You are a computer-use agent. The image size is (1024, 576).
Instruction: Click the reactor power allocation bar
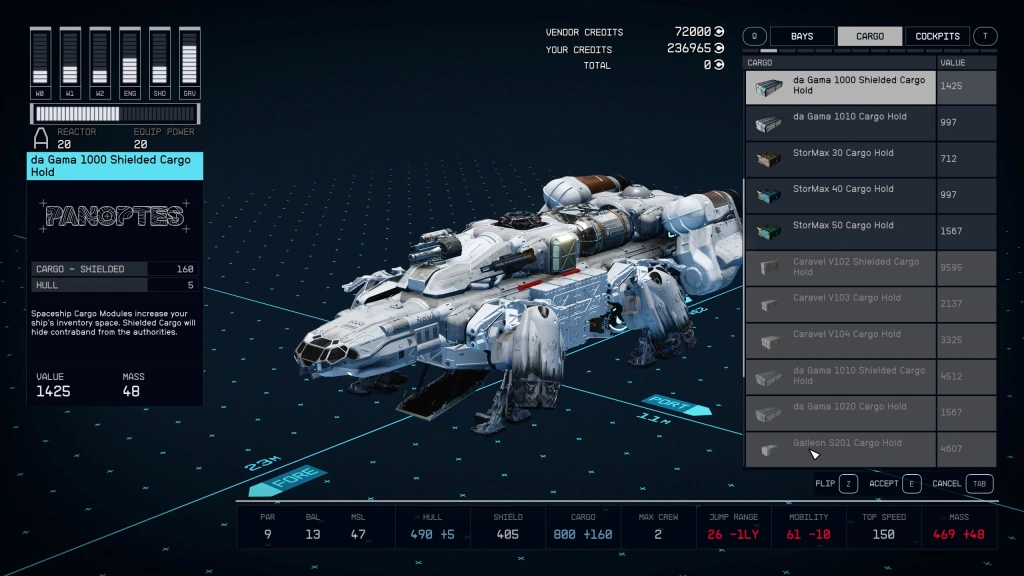pos(115,114)
